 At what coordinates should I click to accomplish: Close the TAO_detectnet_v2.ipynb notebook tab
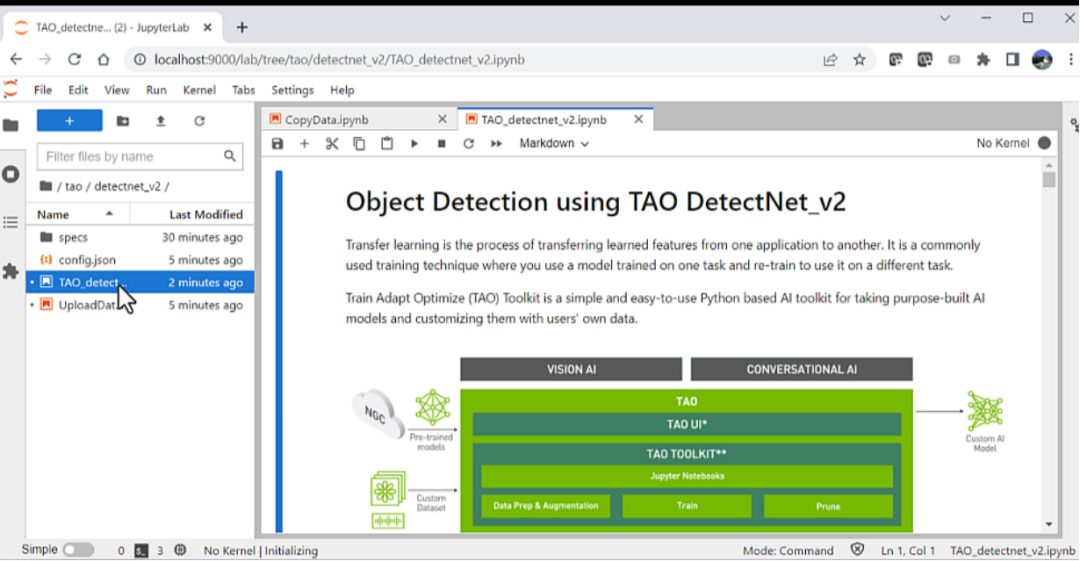(638, 119)
